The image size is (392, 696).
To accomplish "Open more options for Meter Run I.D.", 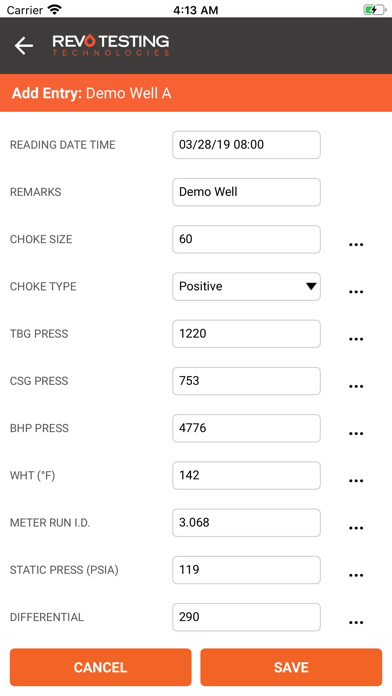I will (356, 528).
